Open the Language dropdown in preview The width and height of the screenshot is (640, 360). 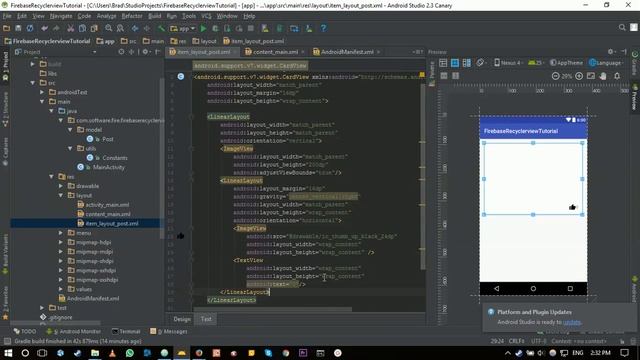607,63
